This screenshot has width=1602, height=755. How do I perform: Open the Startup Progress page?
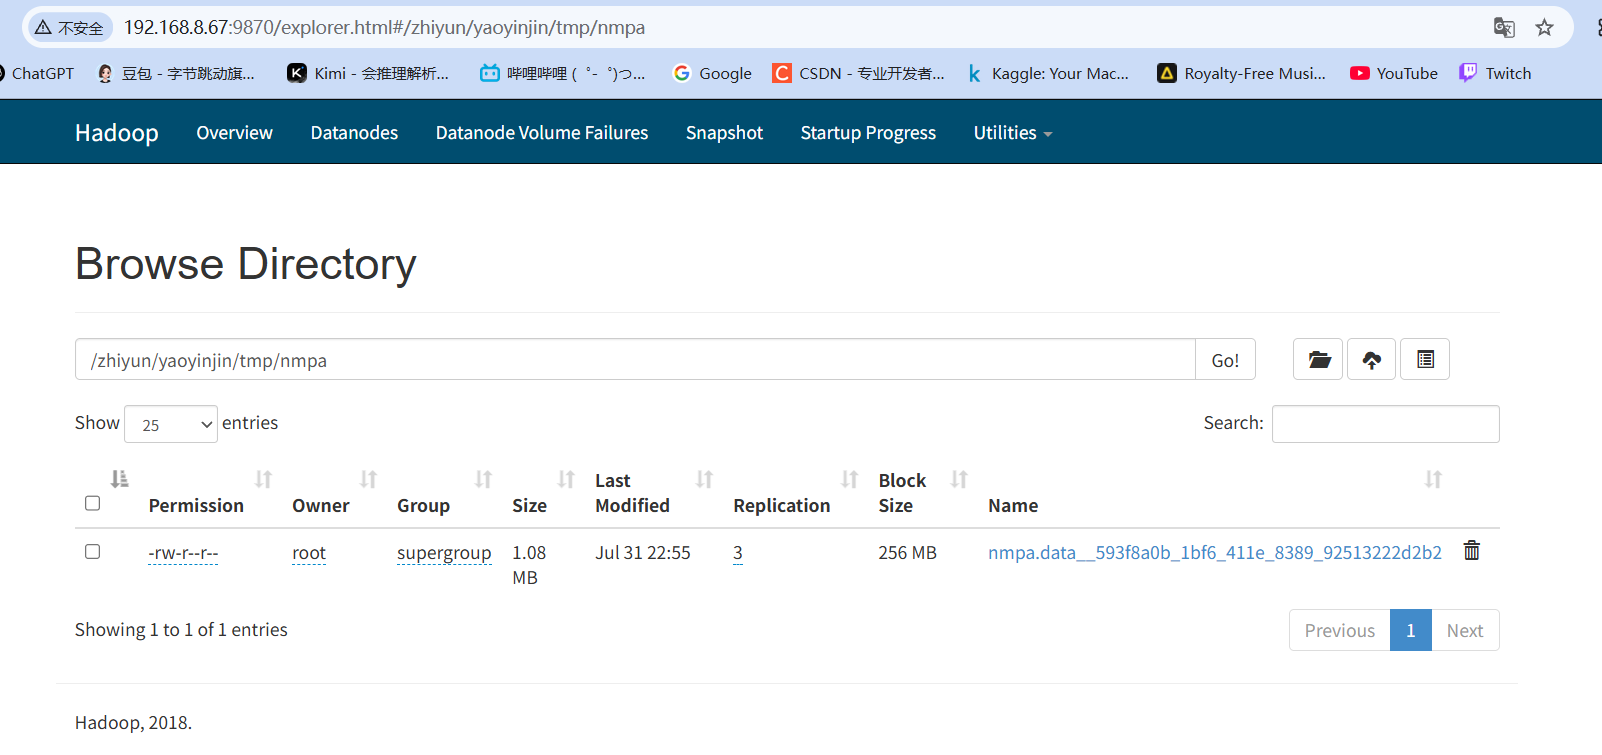868,133
